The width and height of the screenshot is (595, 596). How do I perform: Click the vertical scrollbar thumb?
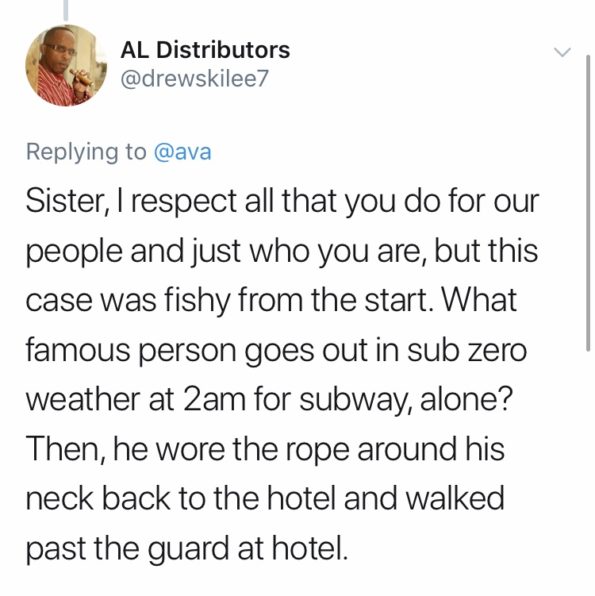588,203
